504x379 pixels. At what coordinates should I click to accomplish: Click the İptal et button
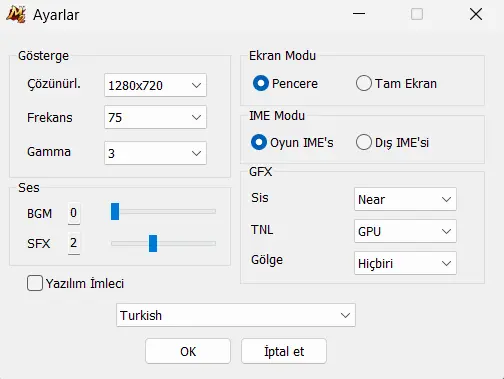click(x=284, y=351)
